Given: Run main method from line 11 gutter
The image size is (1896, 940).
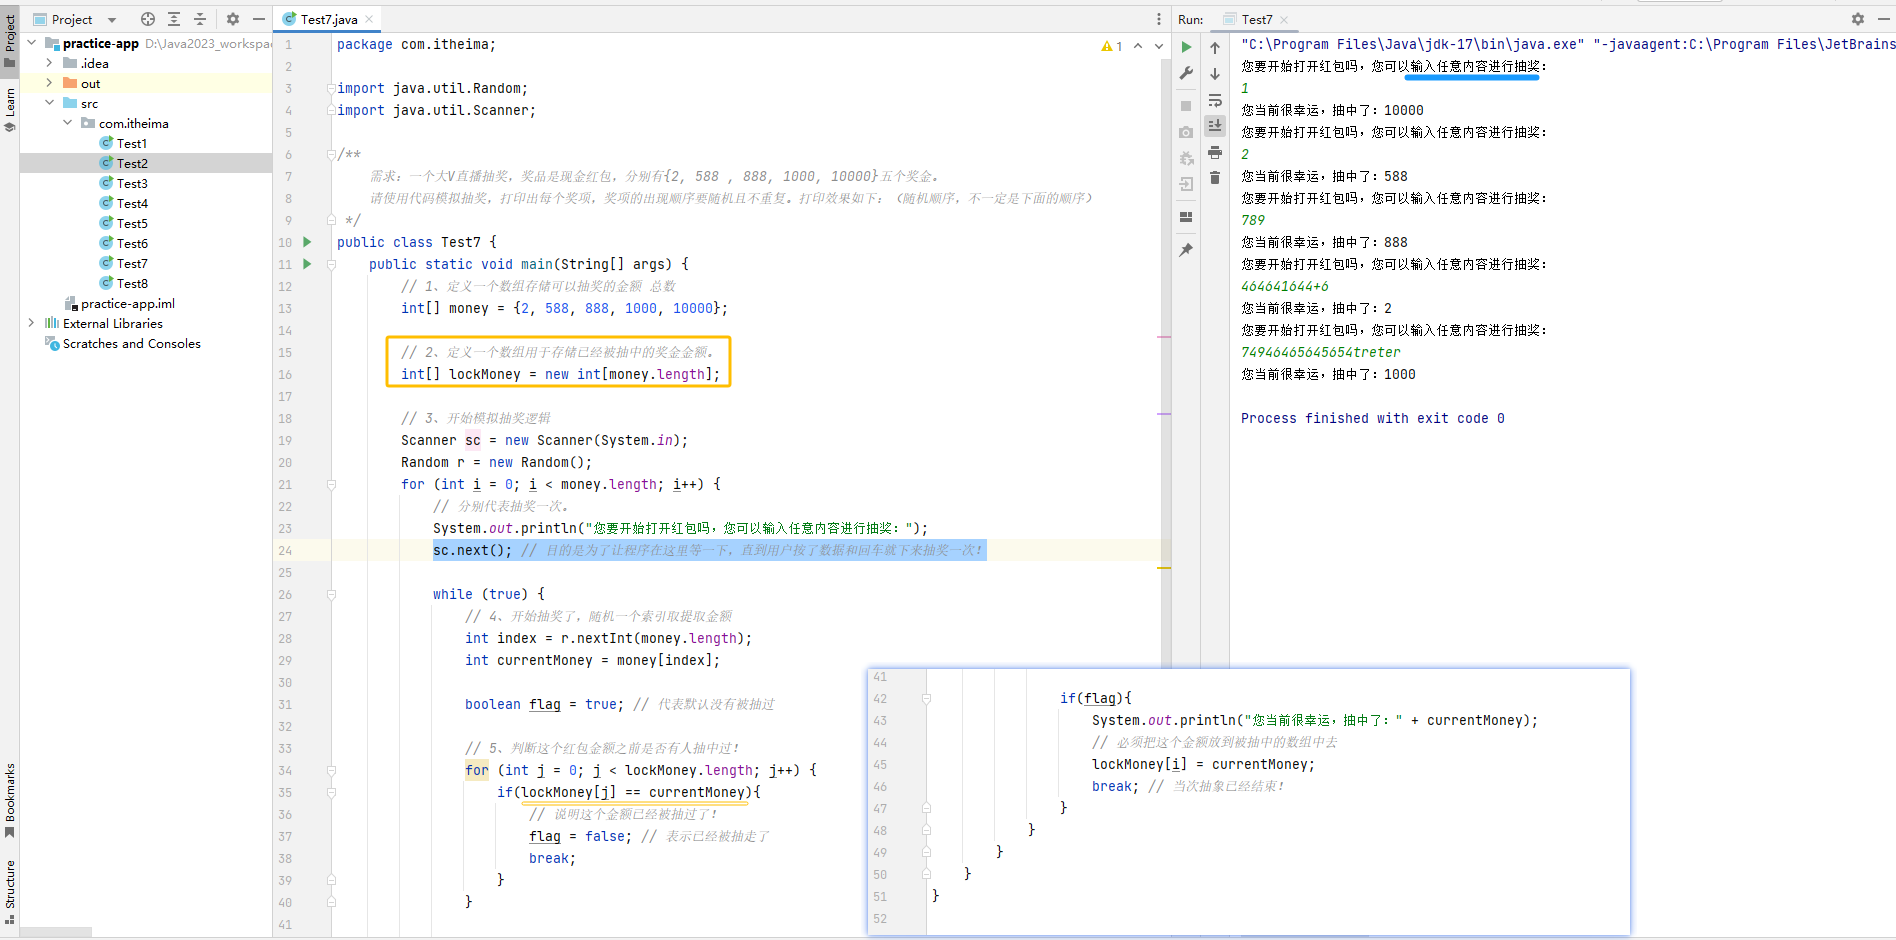Looking at the screenshot, I should click(307, 264).
